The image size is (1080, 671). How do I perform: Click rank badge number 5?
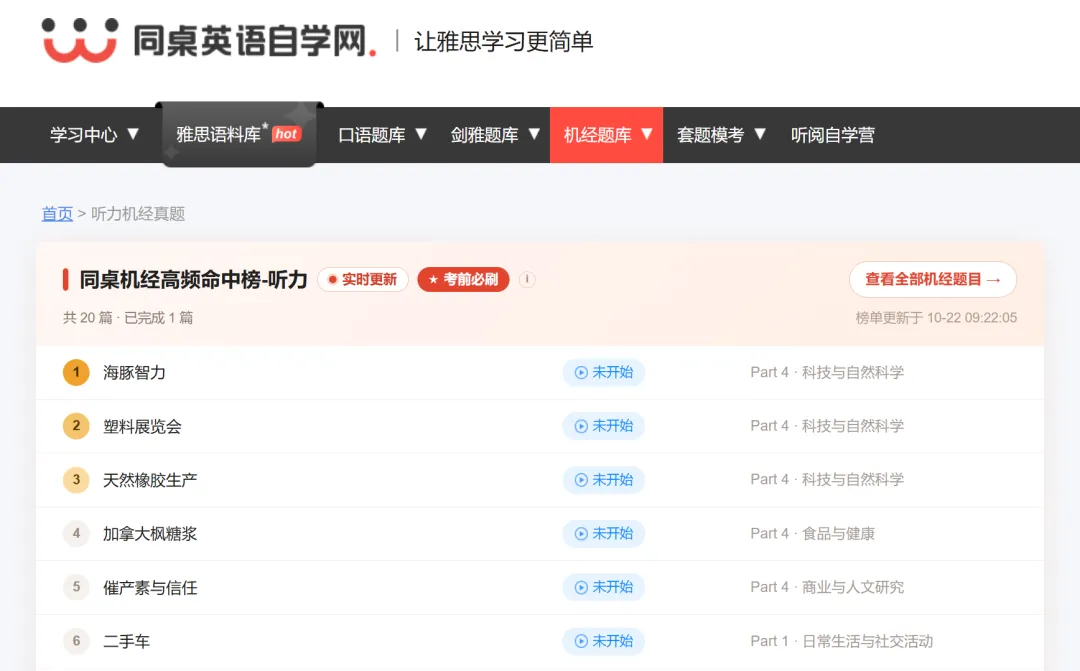(76, 588)
